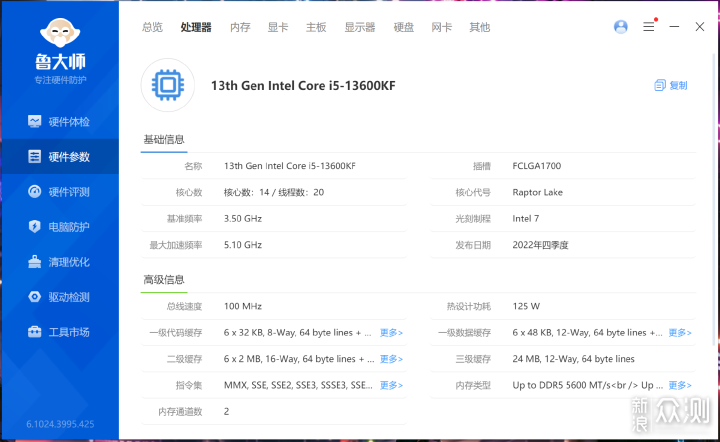Click the 6 x 2 MB L2 cache value

click(298, 358)
